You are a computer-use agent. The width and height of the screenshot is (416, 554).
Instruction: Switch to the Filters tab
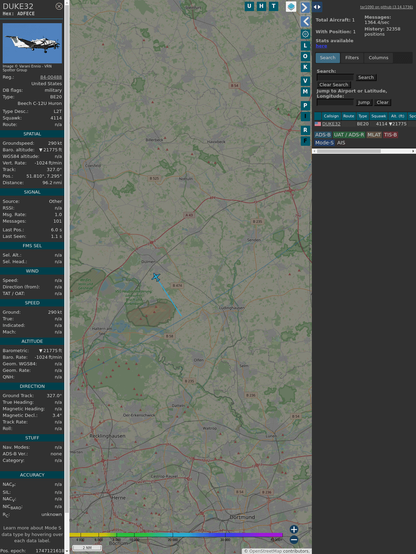click(352, 58)
